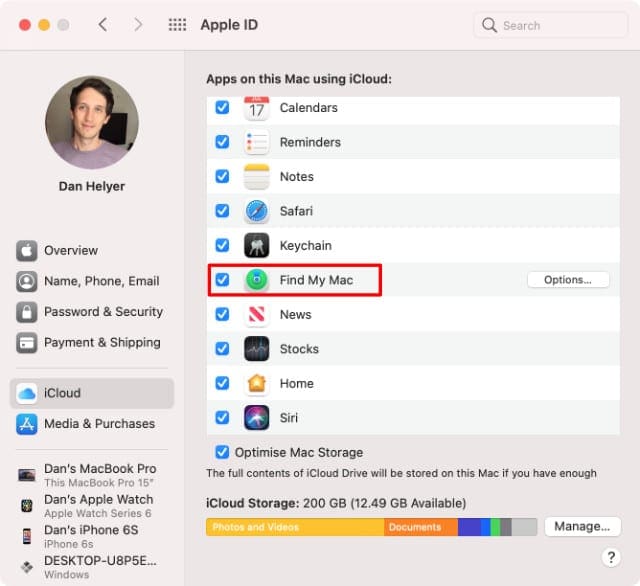Uncheck the Reminders checkbox
The height and width of the screenshot is (586, 640).
222,142
